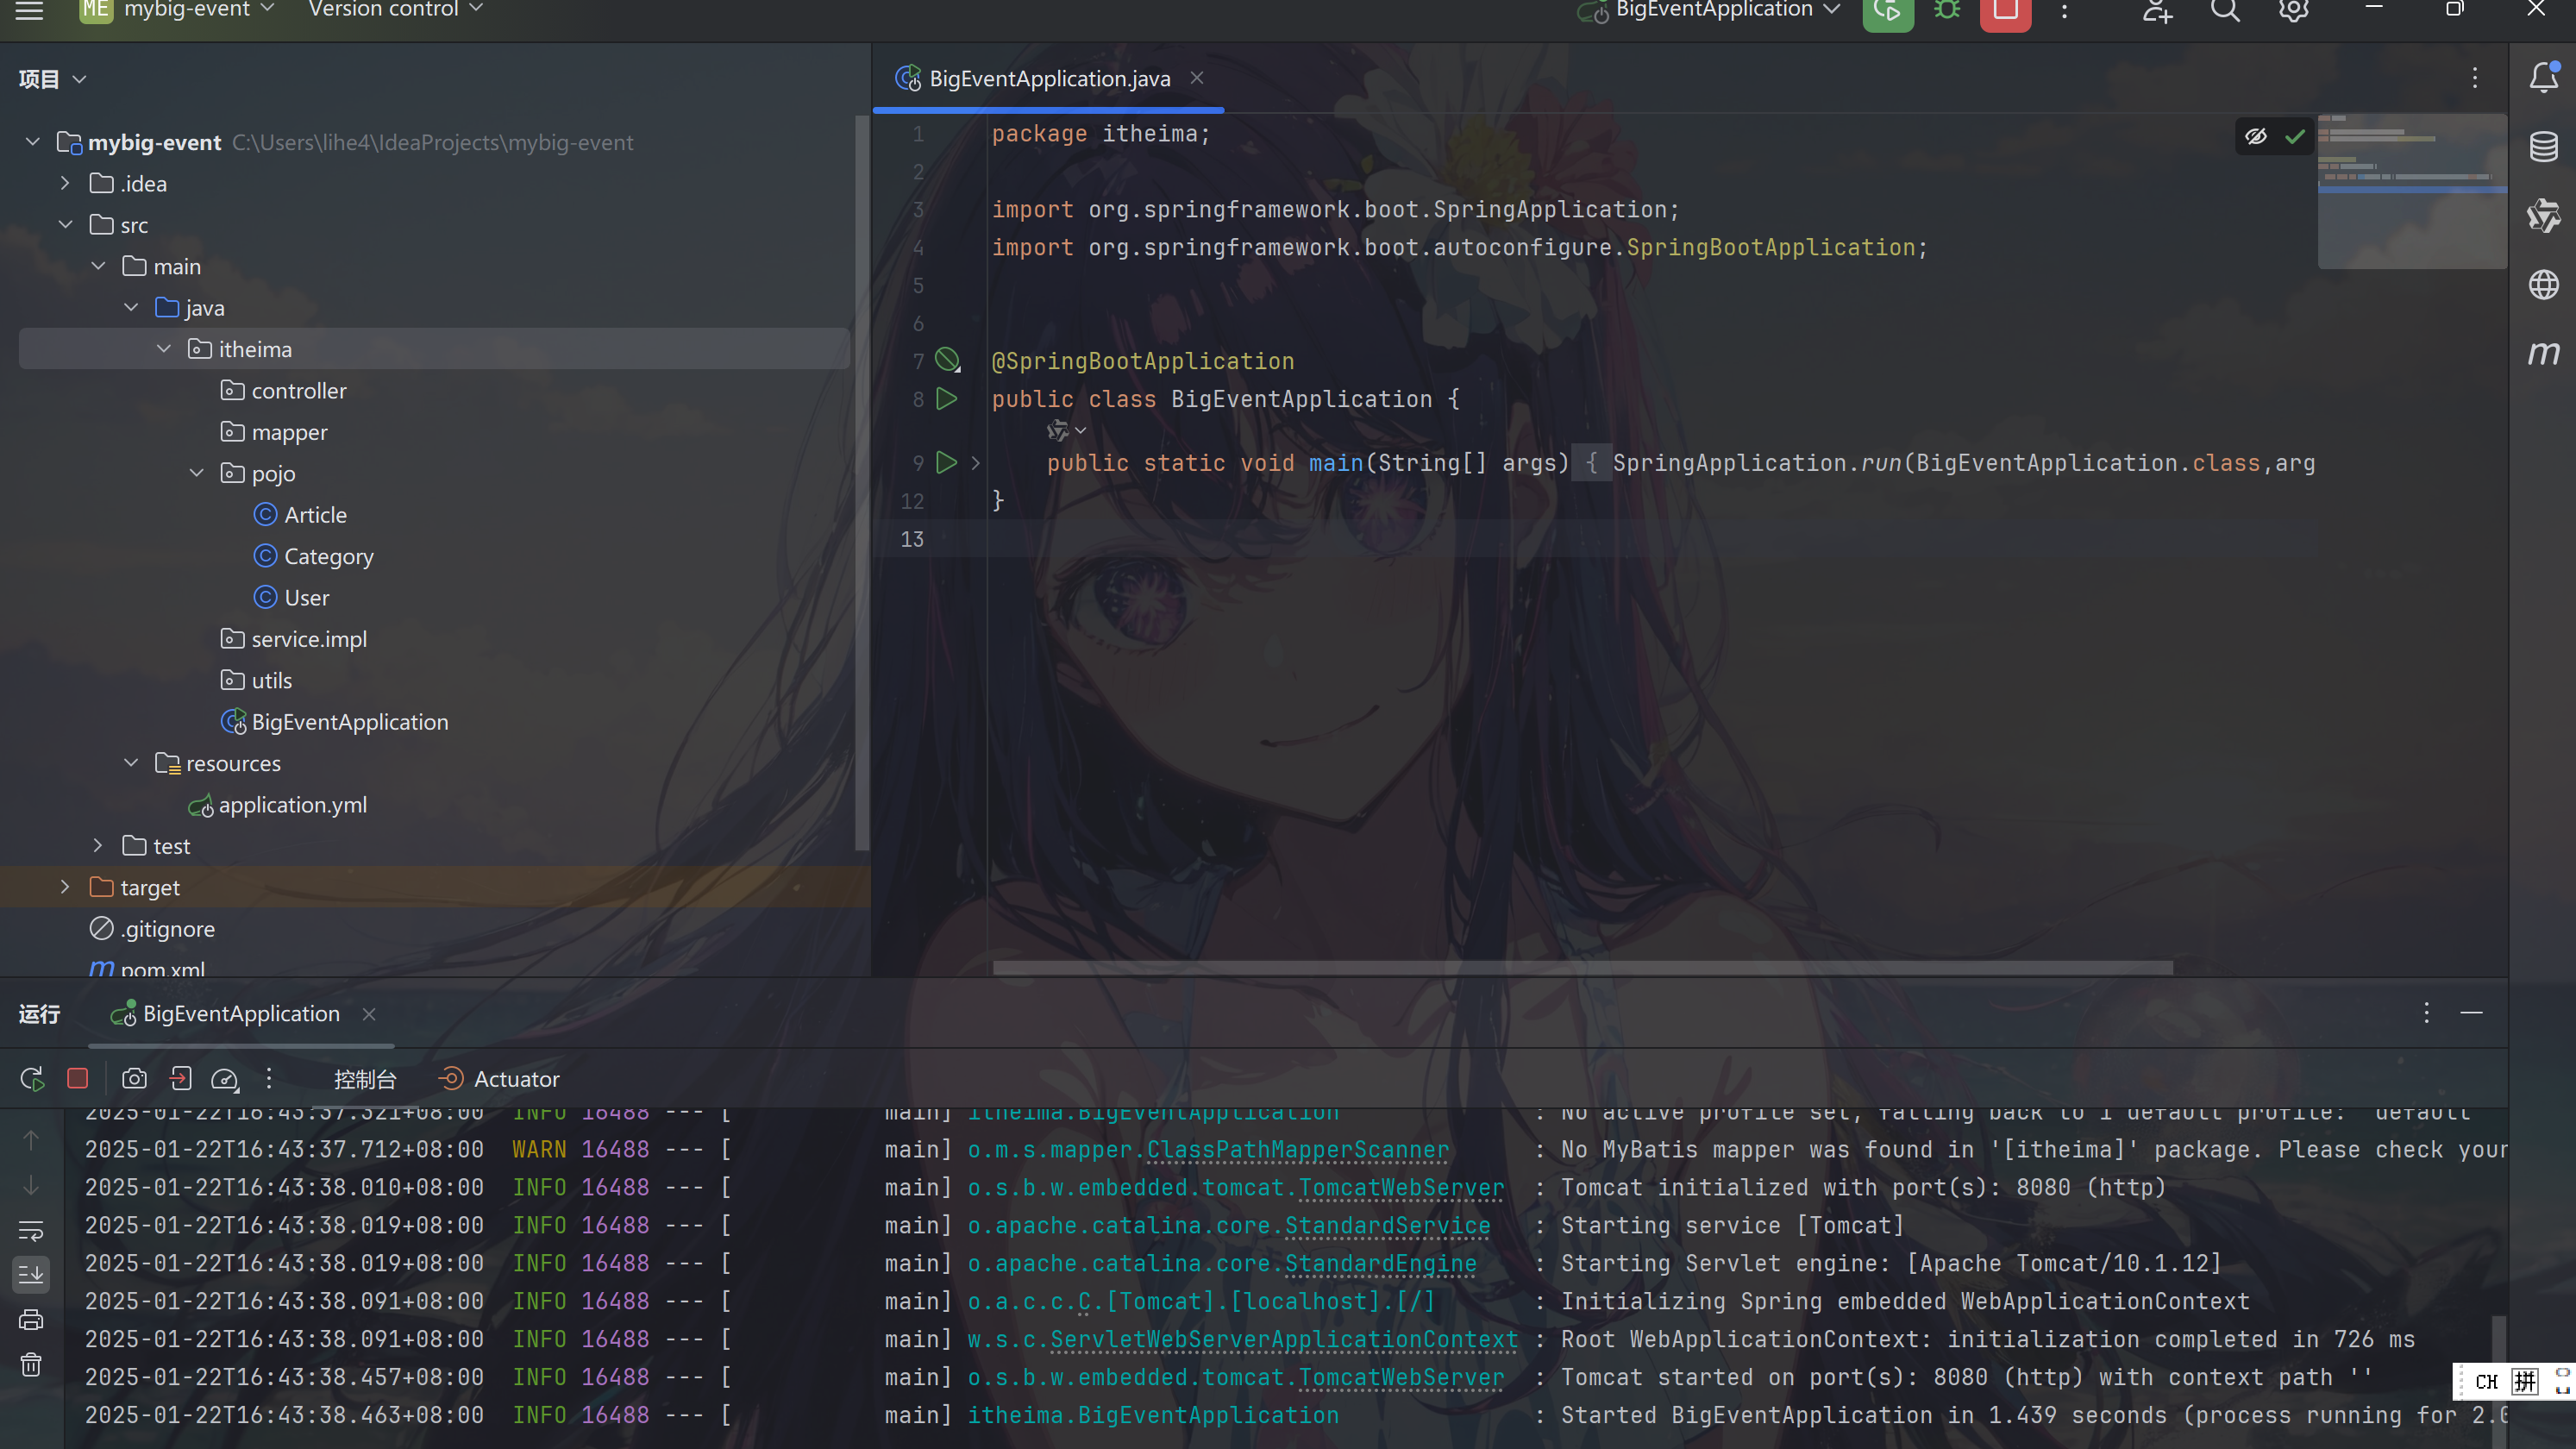
Task: Unfold the main method on line 9
Action: coord(975,463)
